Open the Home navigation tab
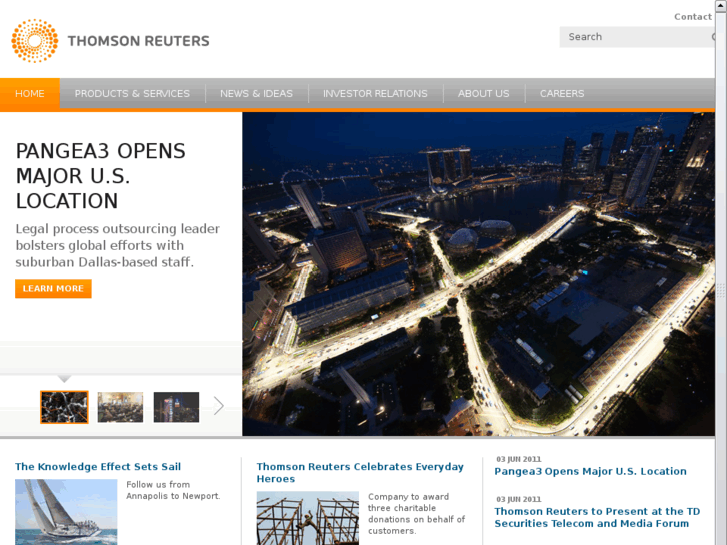 point(30,94)
